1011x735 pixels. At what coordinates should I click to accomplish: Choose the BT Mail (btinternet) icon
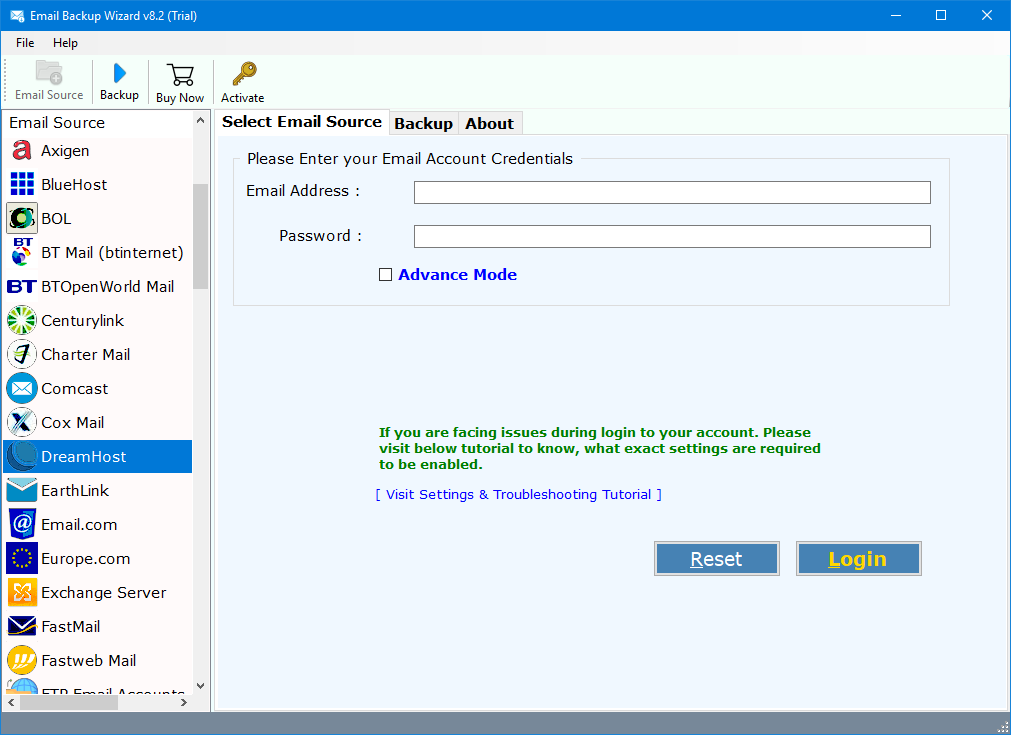[x=22, y=252]
